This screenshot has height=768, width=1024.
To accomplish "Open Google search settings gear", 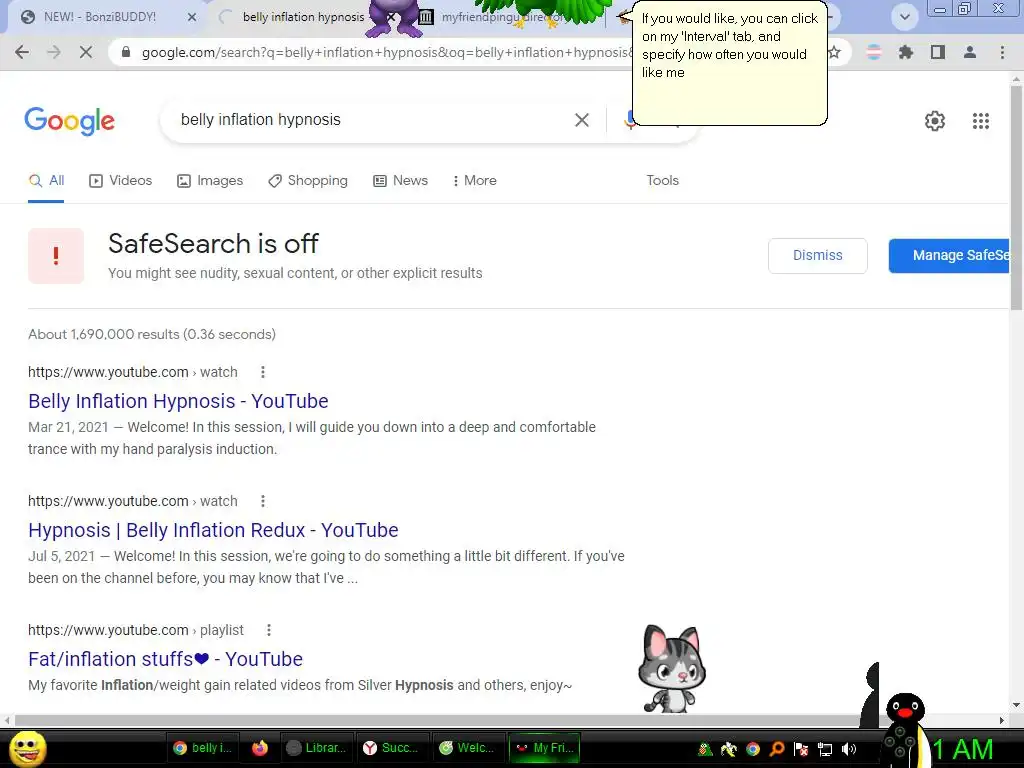I will click(x=935, y=121).
